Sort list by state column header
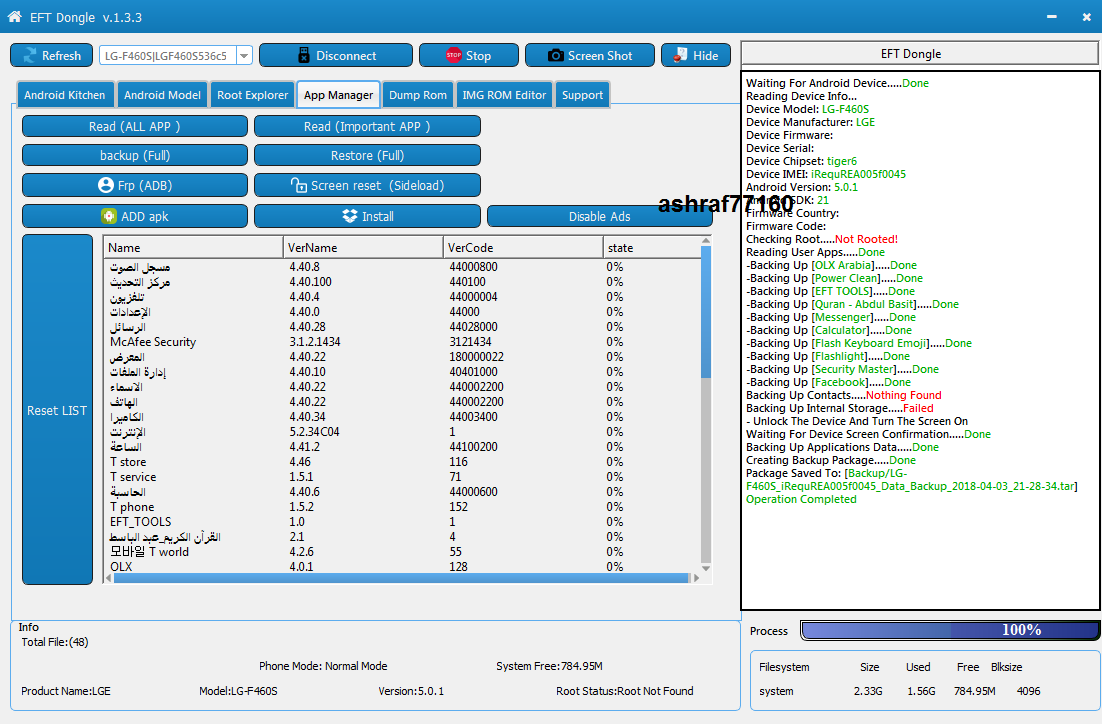This screenshot has height=724, width=1102. coord(652,247)
